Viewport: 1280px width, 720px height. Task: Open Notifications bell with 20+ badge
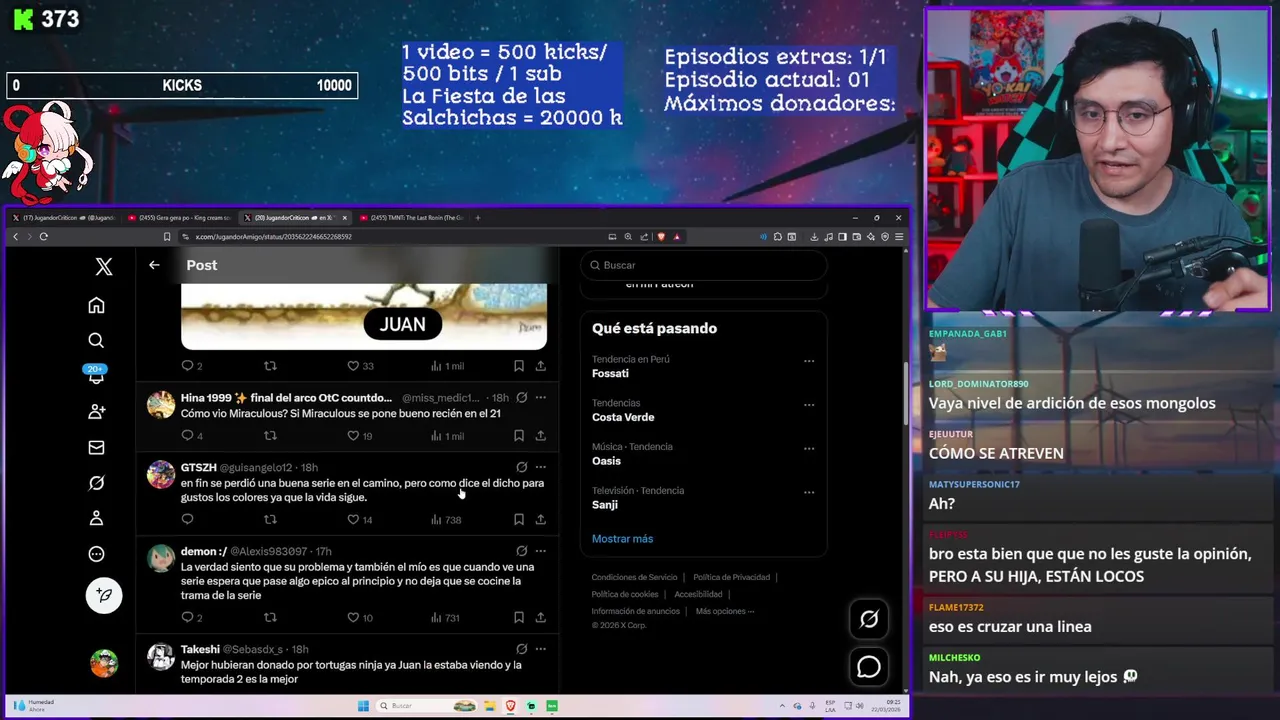[96, 375]
